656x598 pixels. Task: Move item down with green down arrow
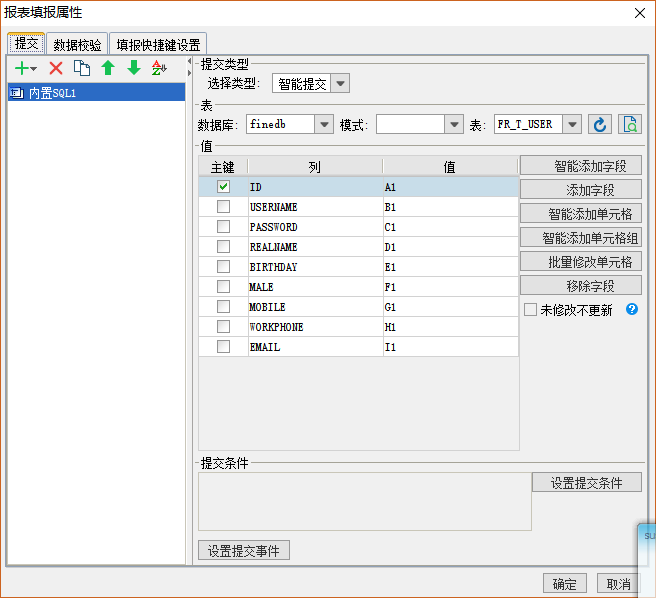[x=134, y=68]
